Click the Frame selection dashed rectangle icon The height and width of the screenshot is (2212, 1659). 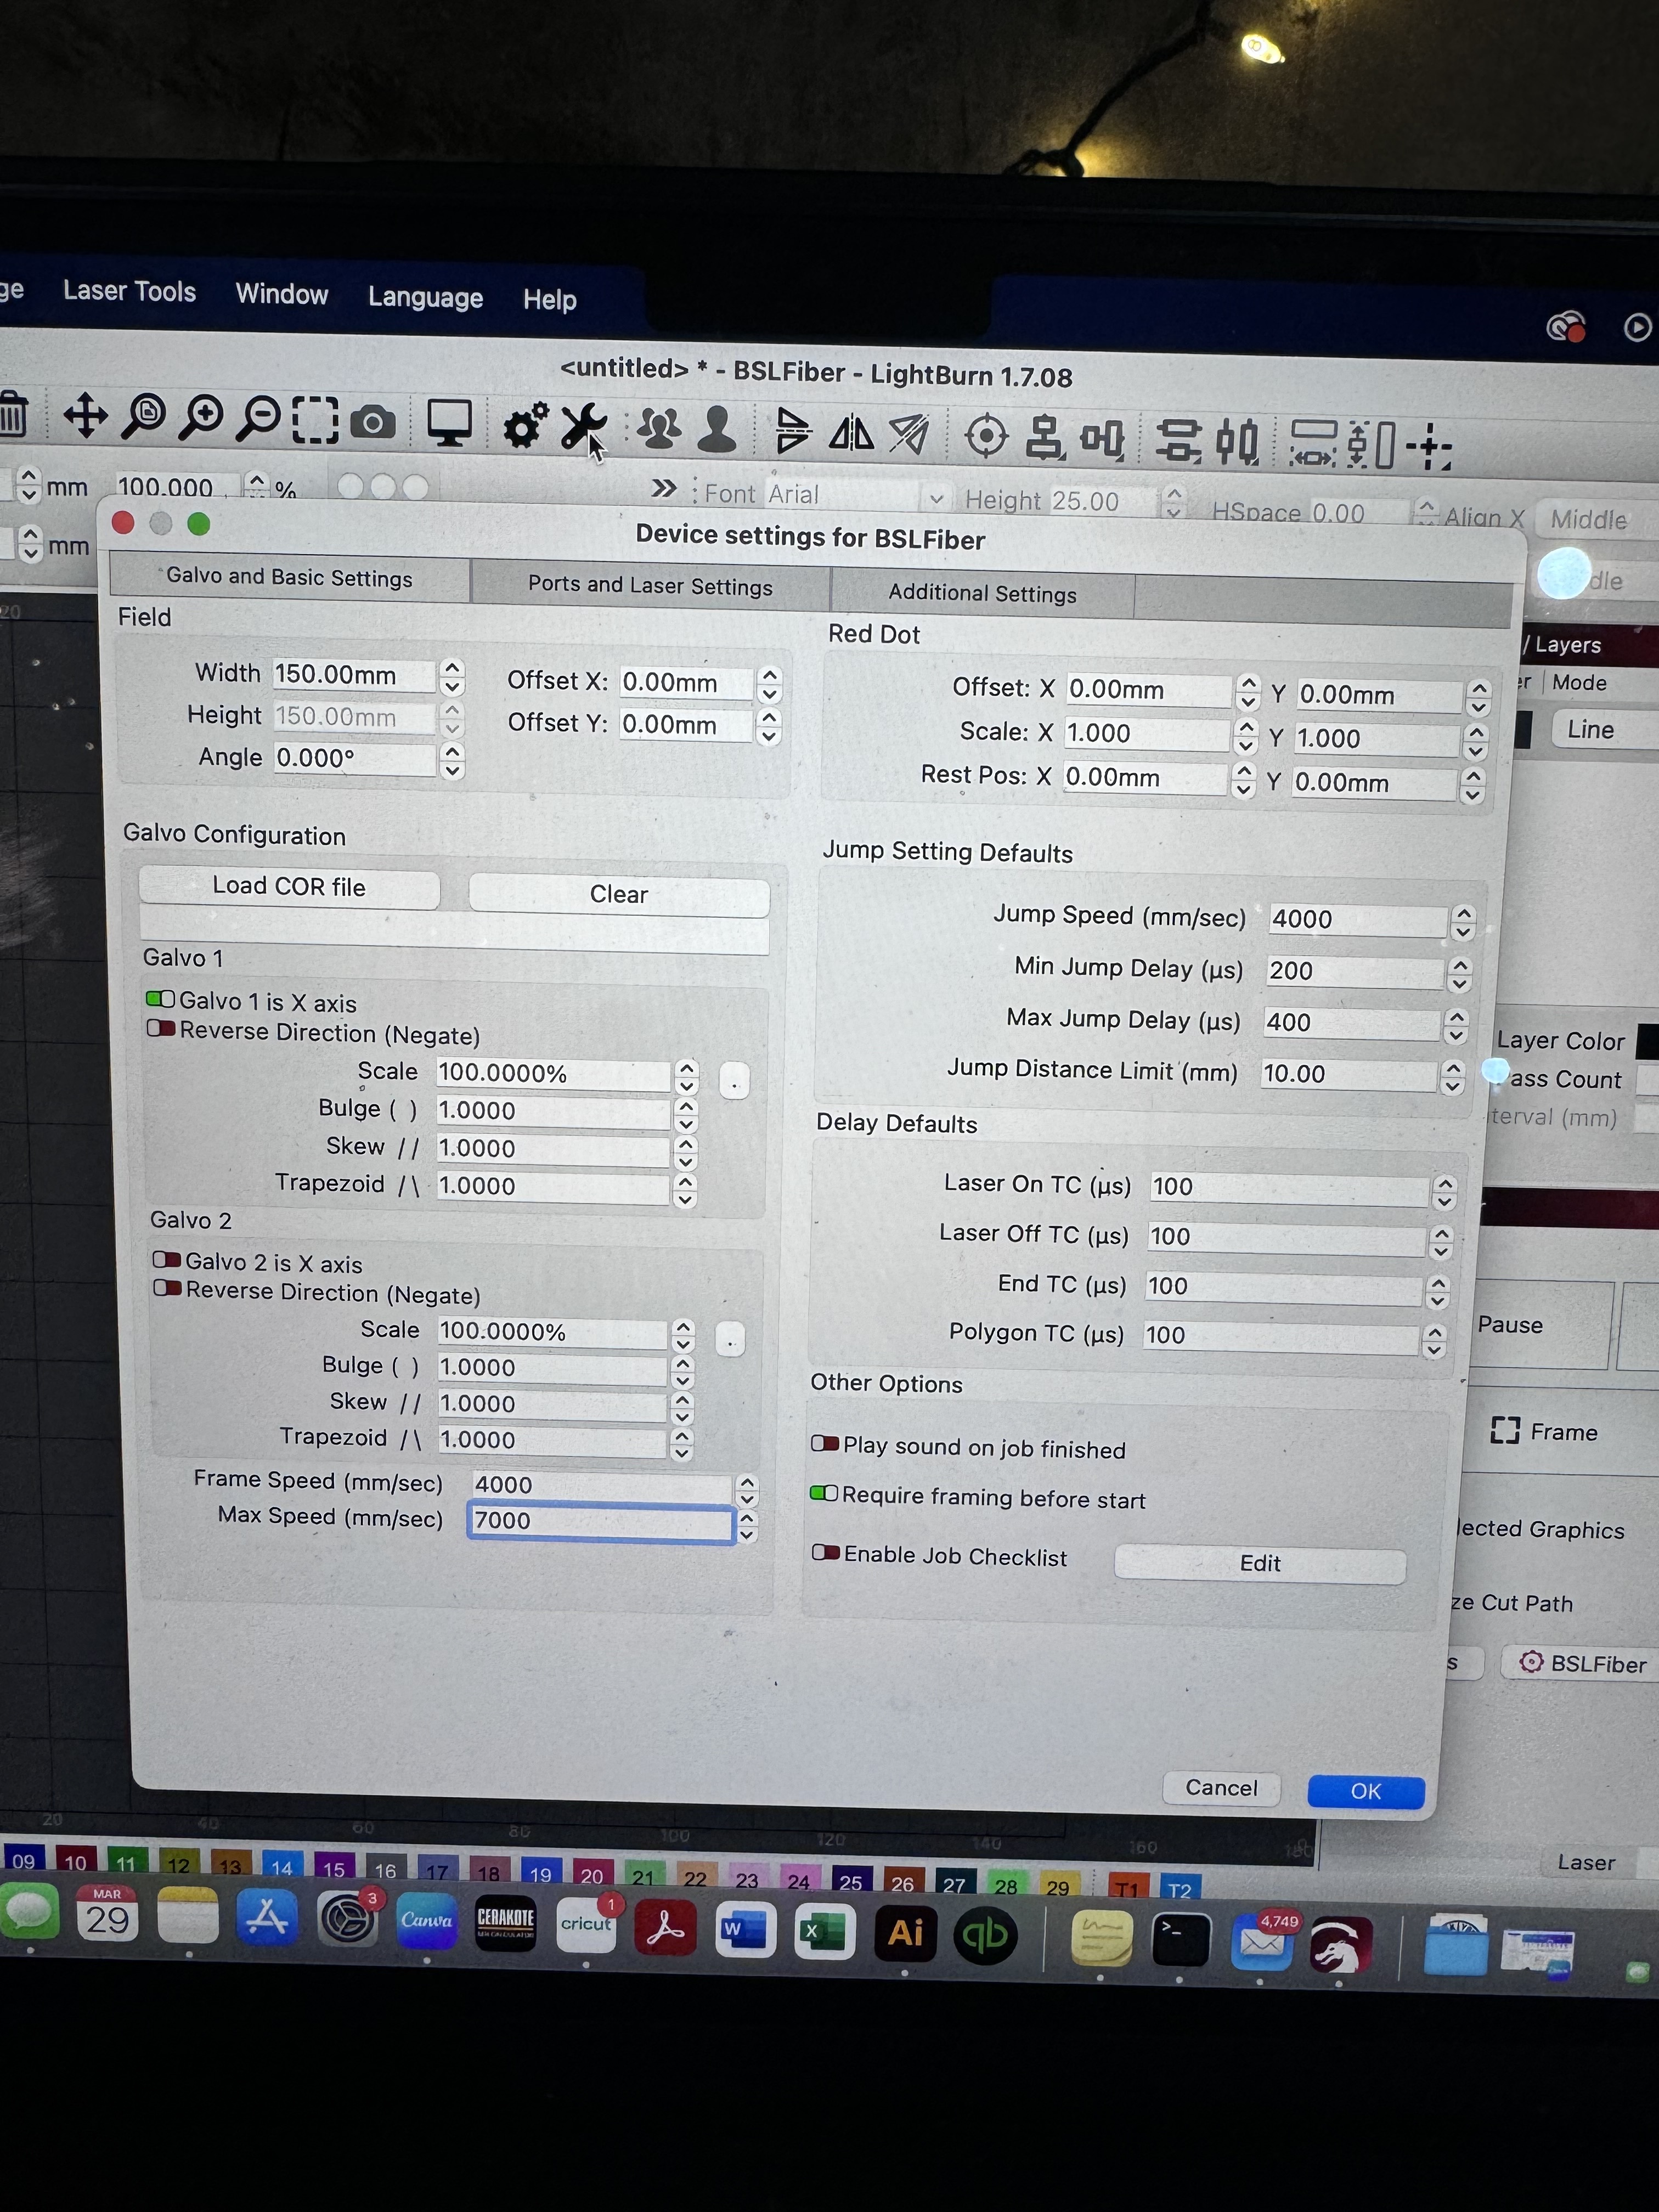point(315,420)
